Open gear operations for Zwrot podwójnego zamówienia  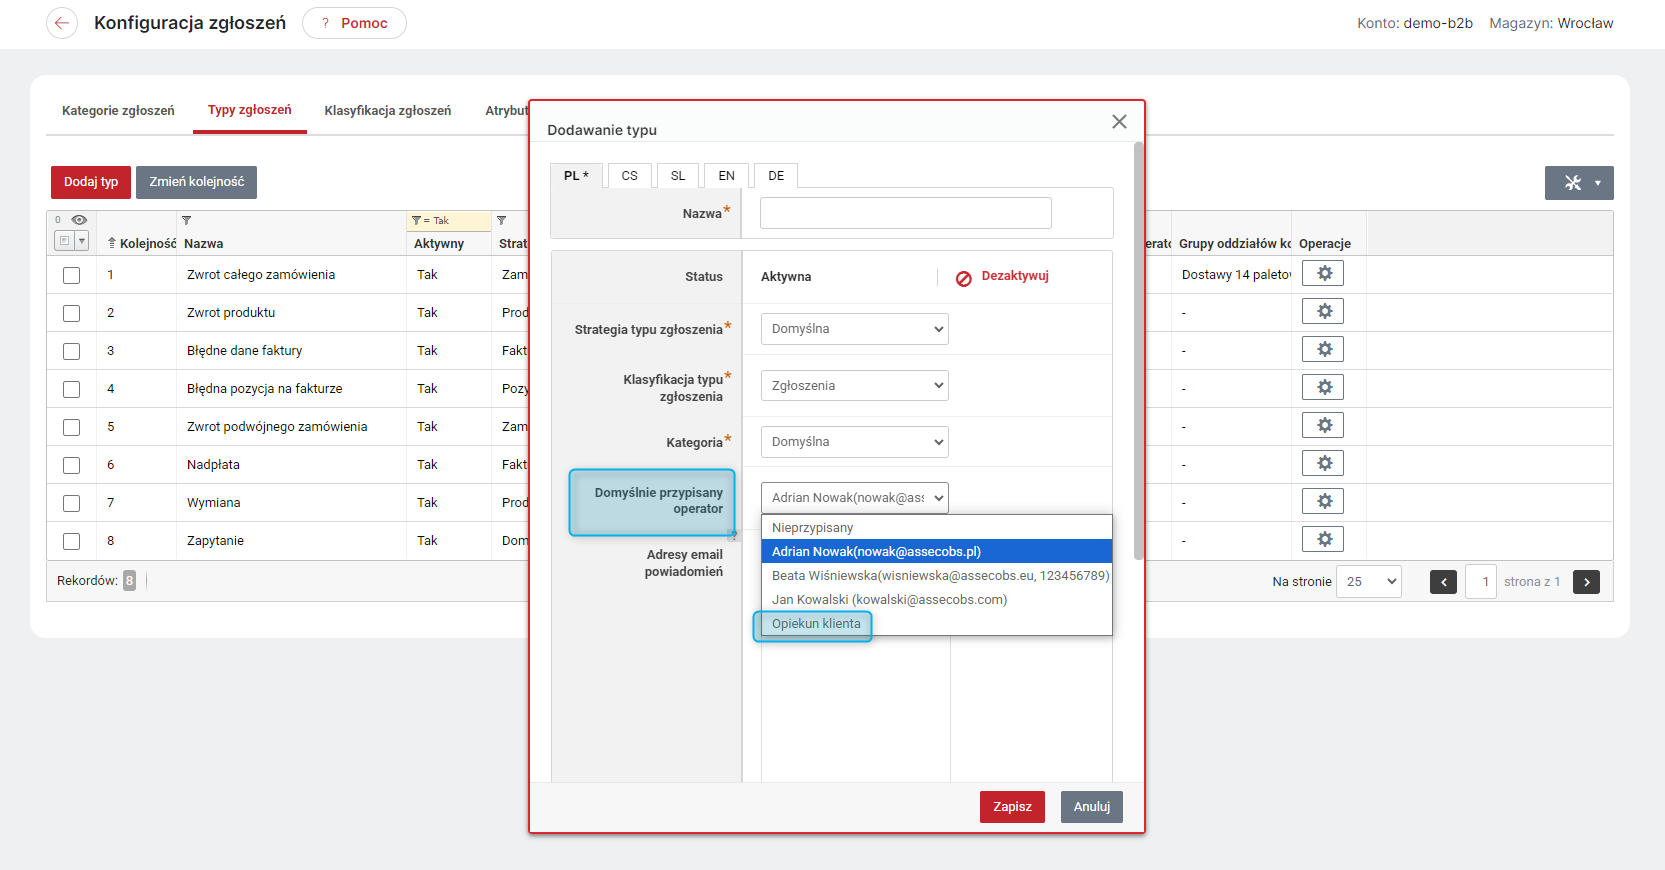tap(1323, 426)
